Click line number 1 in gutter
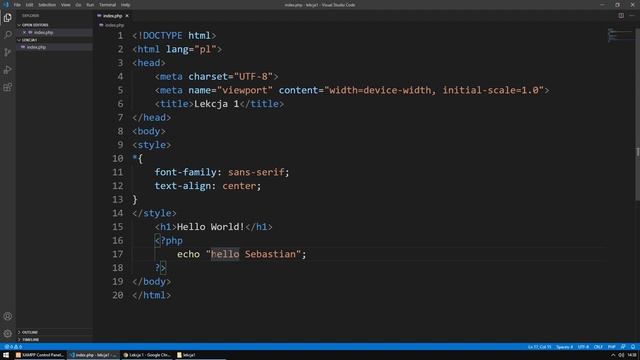The width and height of the screenshot is (640, 360). pos(120,36)
